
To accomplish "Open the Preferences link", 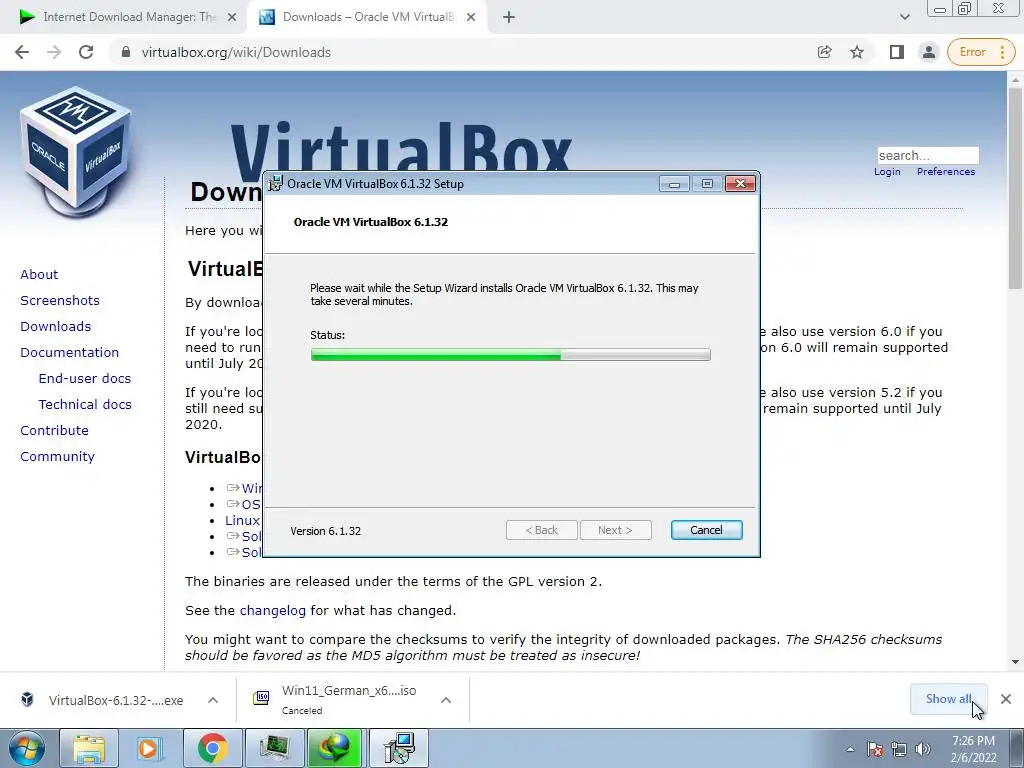I will (946, 172).
